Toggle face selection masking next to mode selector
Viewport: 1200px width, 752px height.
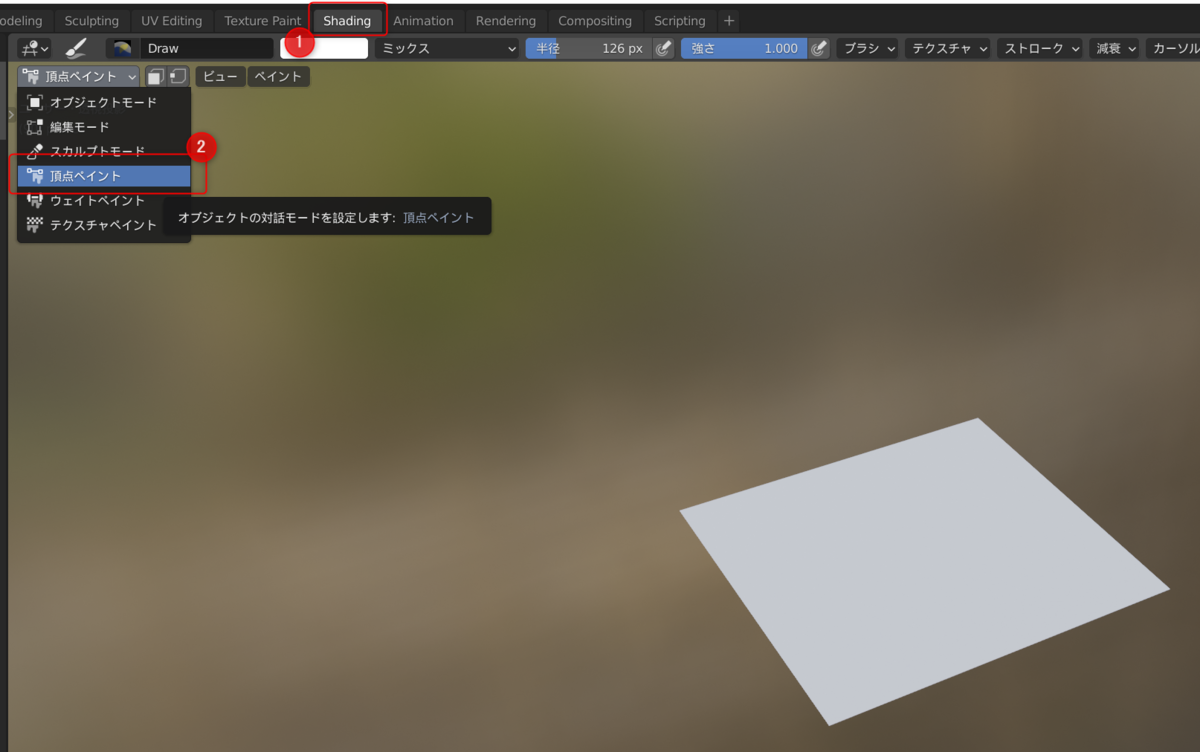click(x=154, y=75)
